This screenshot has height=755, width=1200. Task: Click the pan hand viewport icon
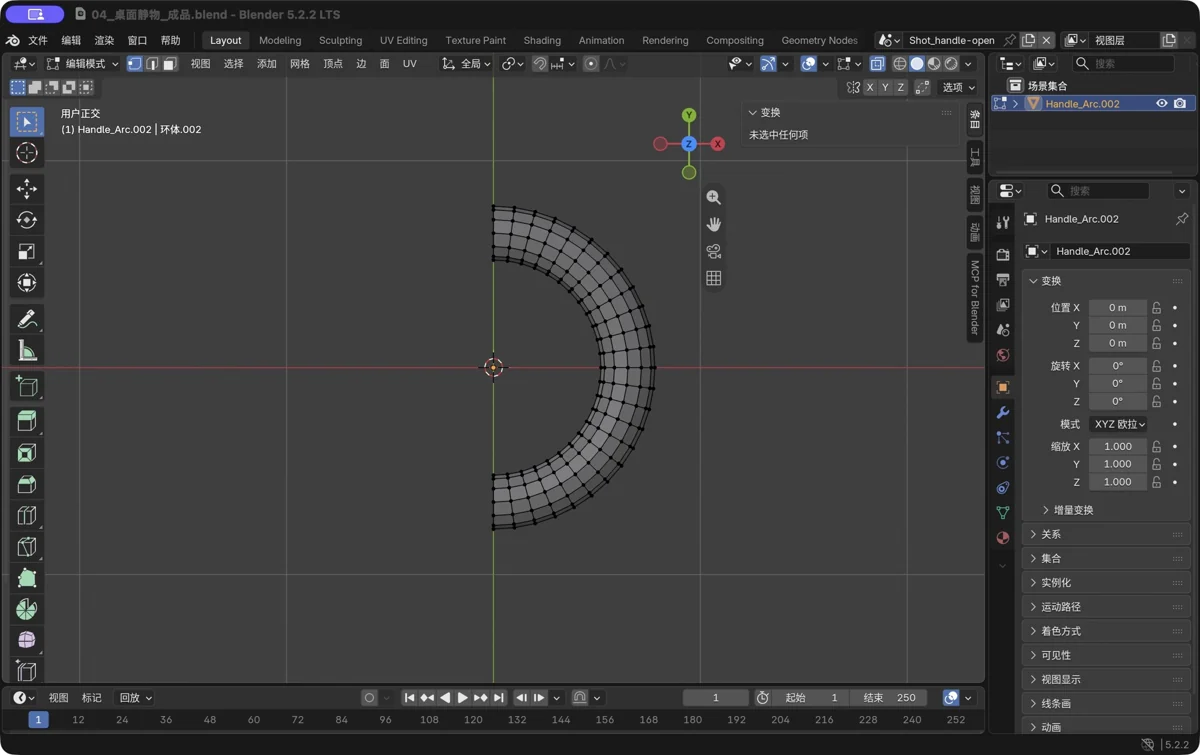713,225
